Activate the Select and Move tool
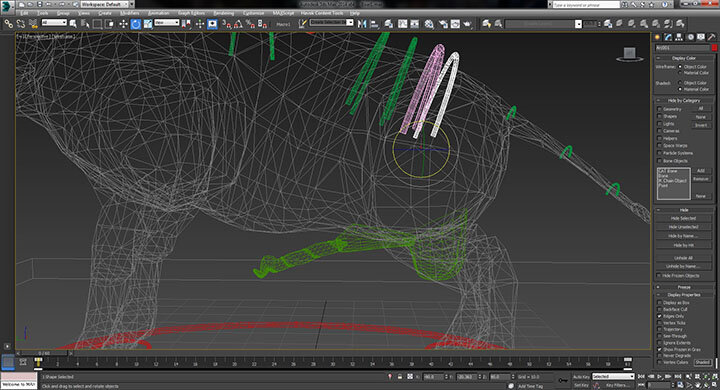Viewport: 720px width, 390px height. (123, 24)
